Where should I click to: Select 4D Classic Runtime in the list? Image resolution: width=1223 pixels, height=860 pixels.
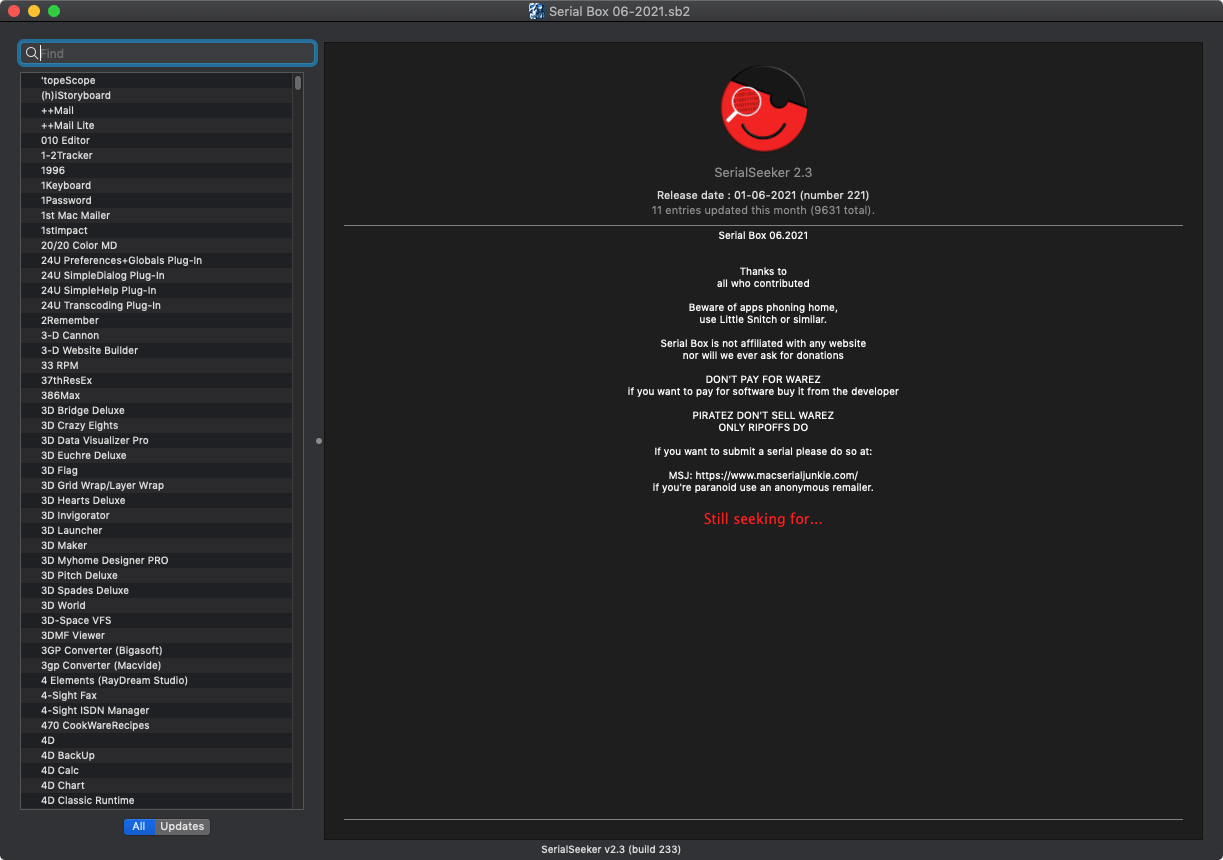[88, 800]
